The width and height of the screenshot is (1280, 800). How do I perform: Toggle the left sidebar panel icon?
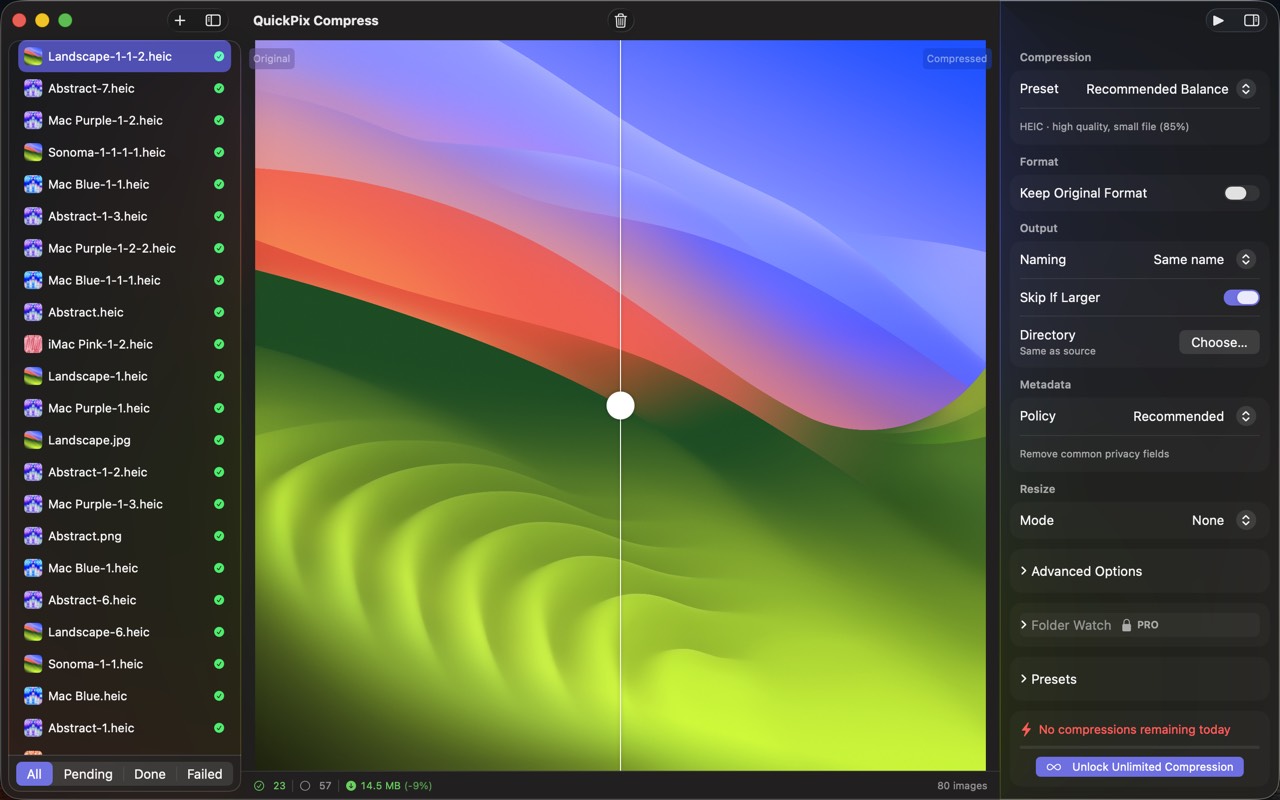coord(213,20)
